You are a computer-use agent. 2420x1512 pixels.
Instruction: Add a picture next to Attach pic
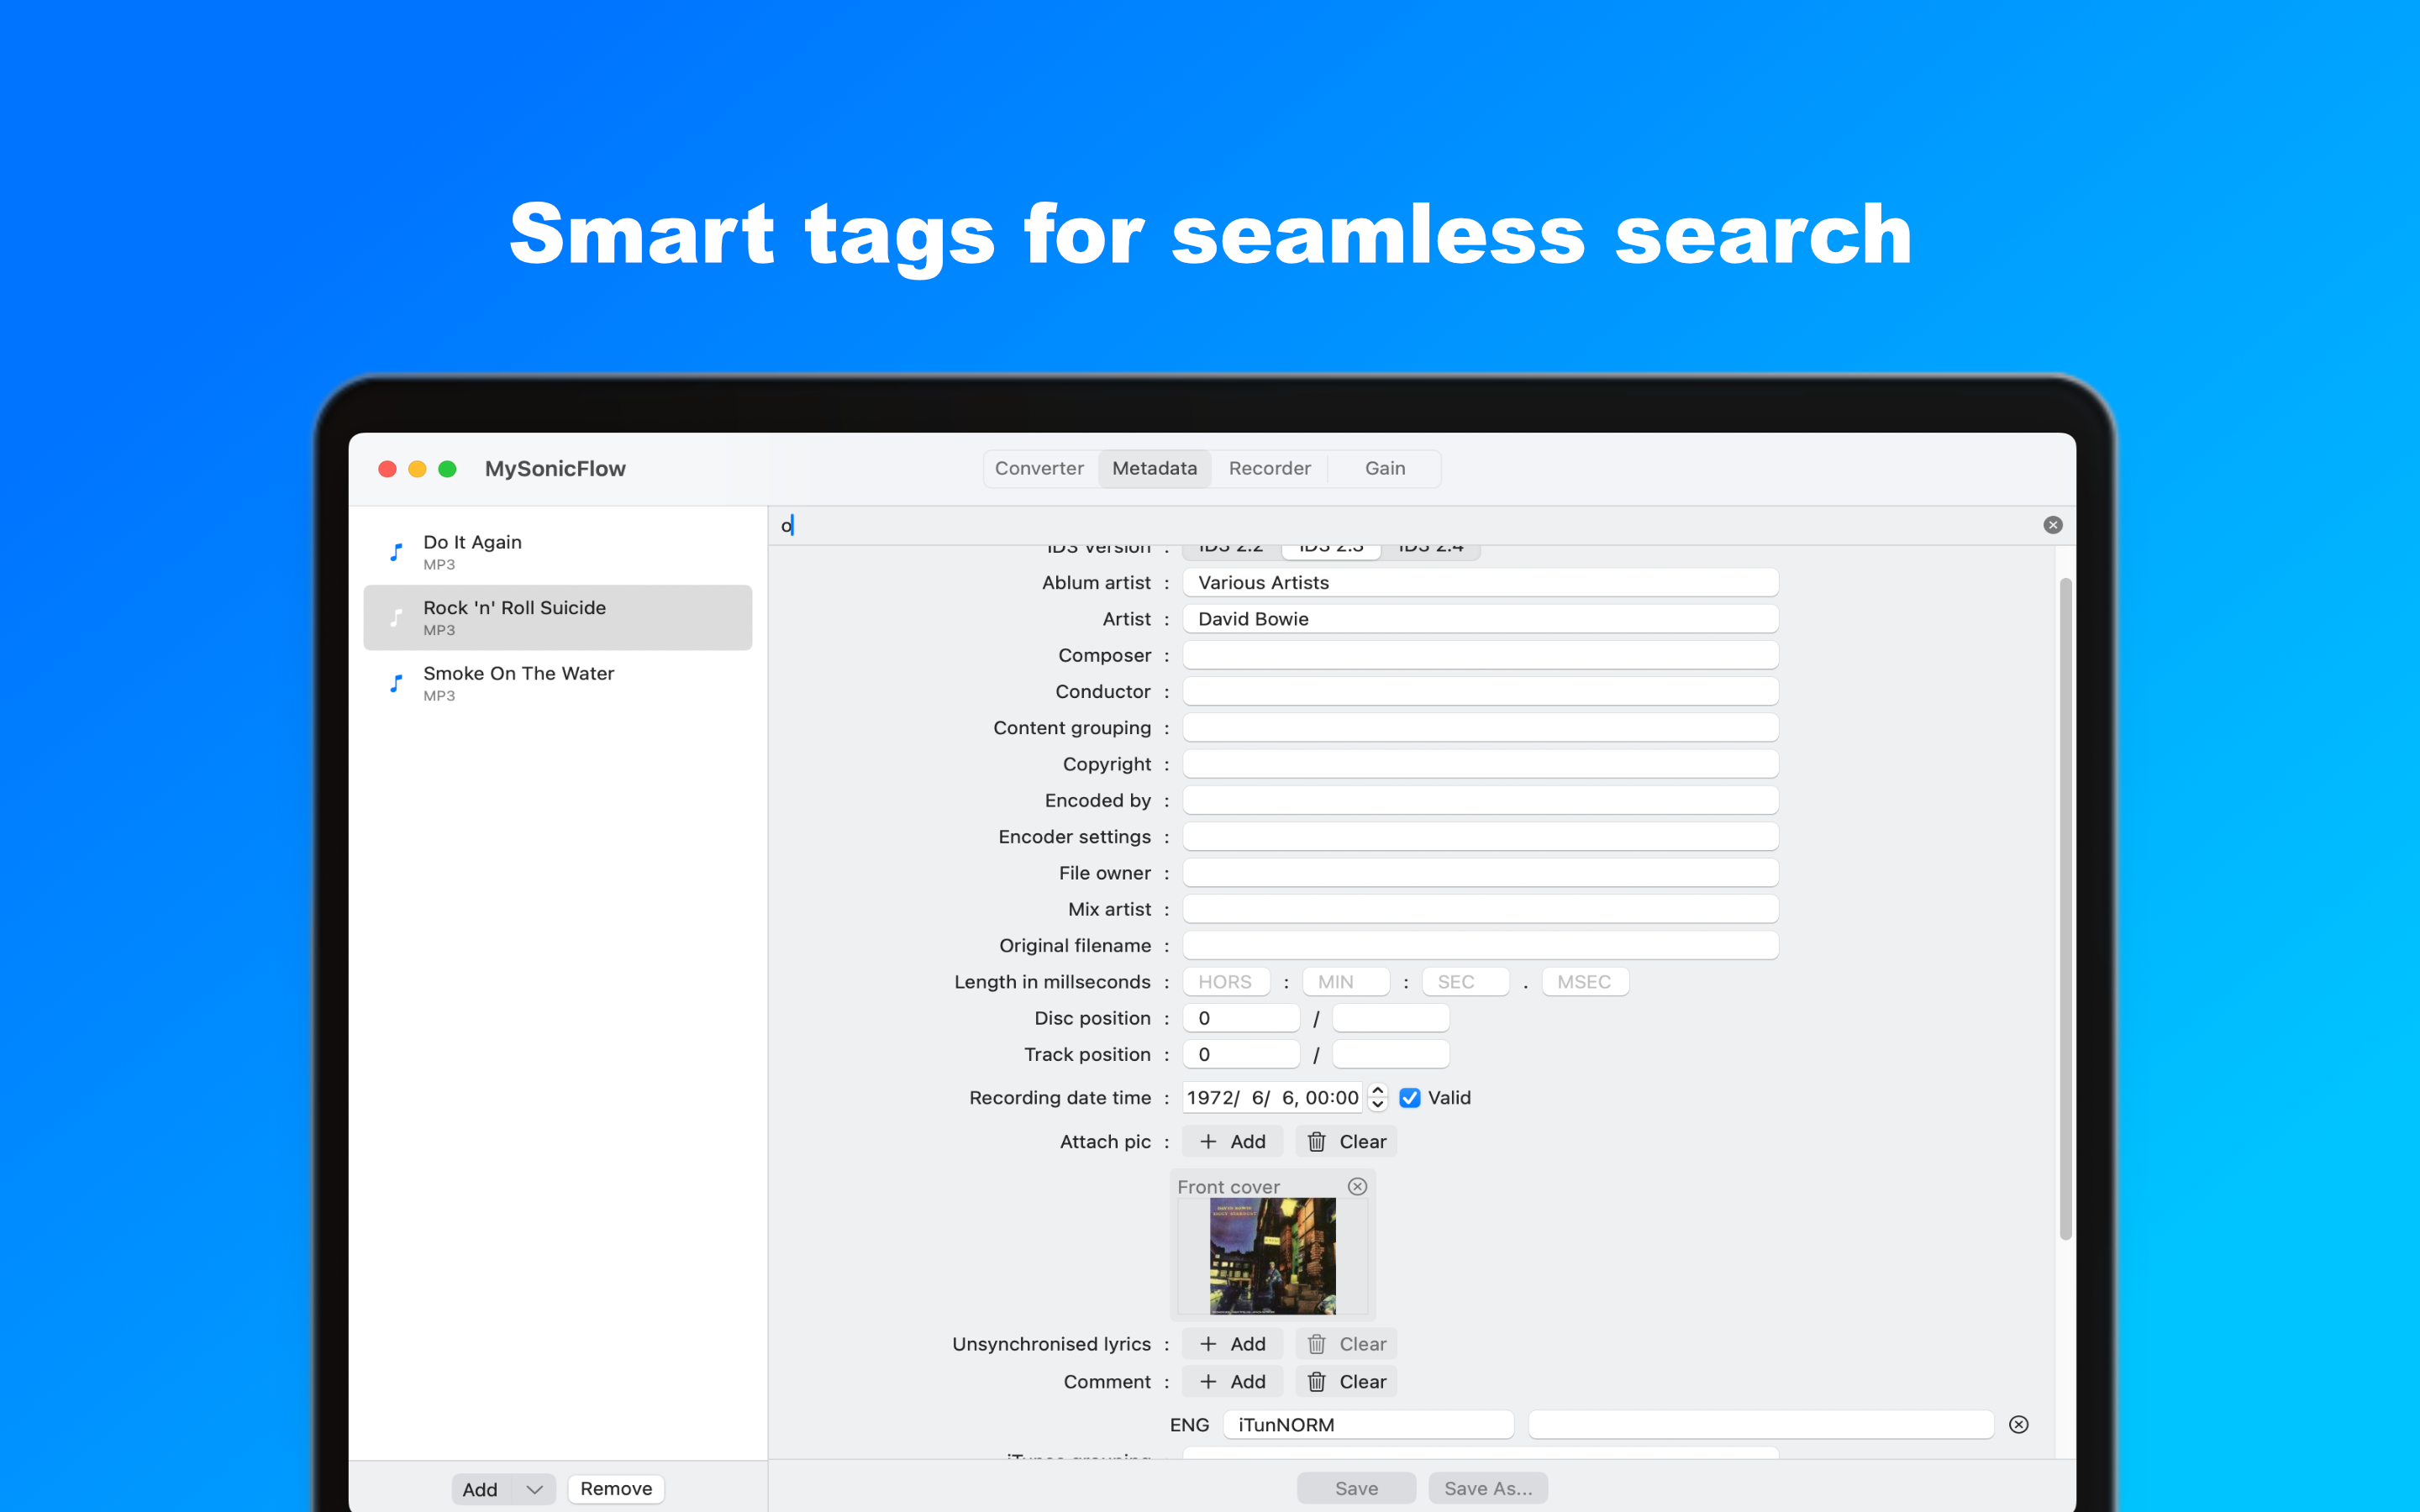point(1232,1141)
